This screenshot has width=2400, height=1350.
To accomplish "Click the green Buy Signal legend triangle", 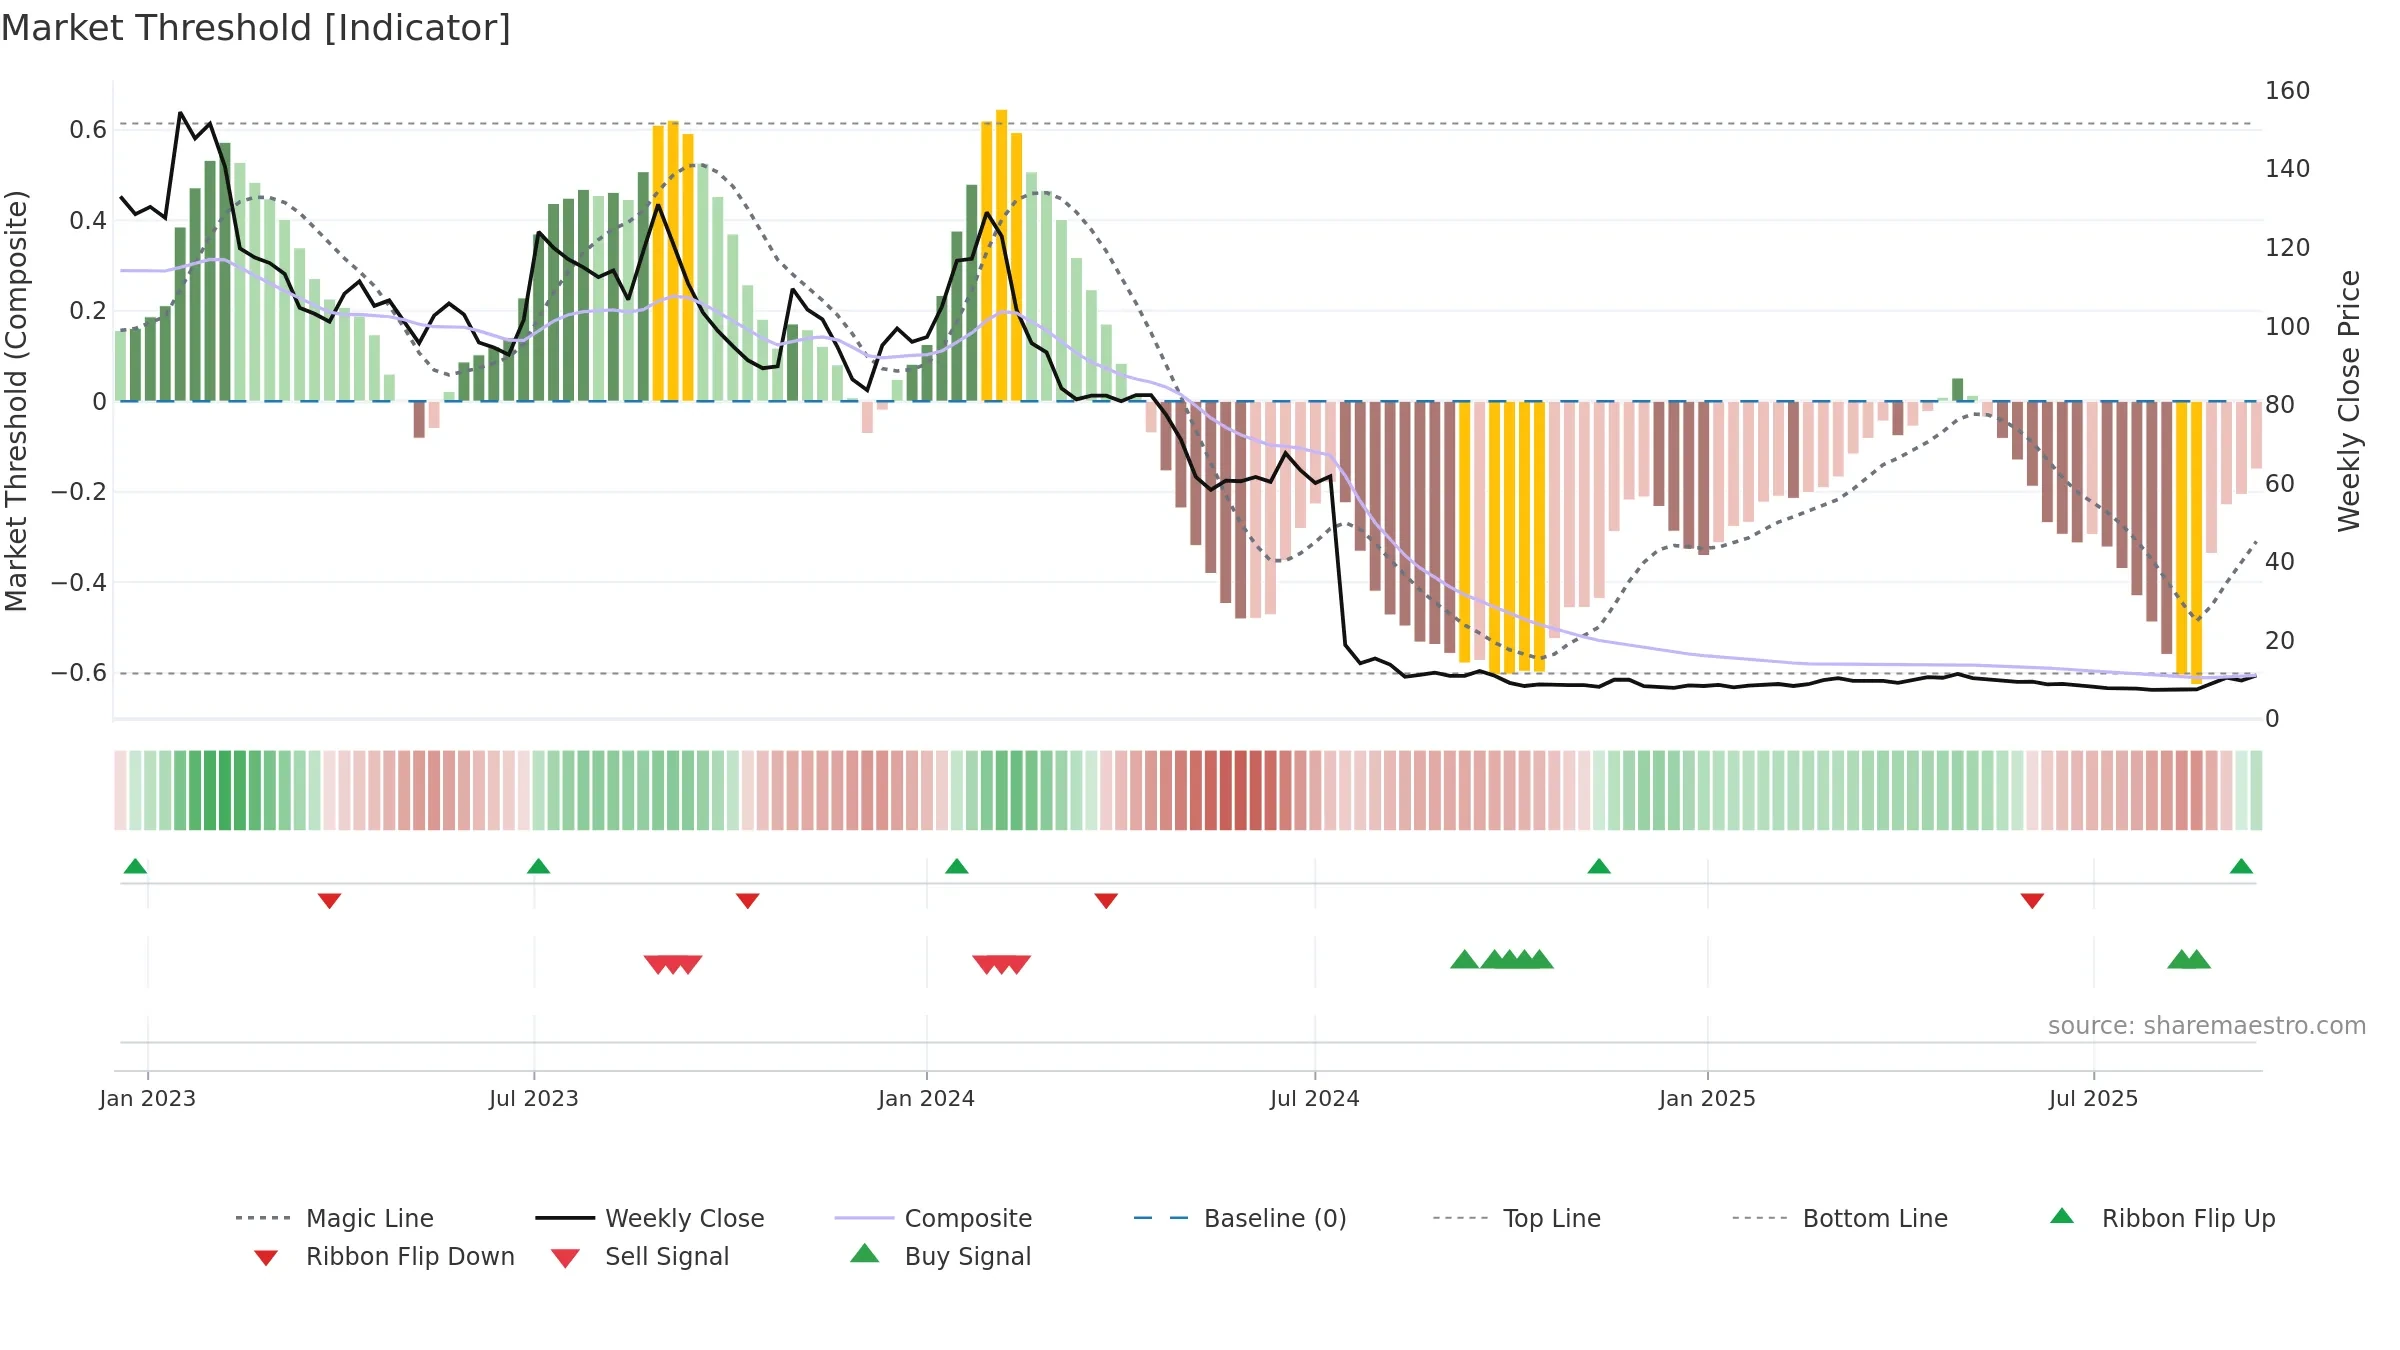I will coord(865,1253).
